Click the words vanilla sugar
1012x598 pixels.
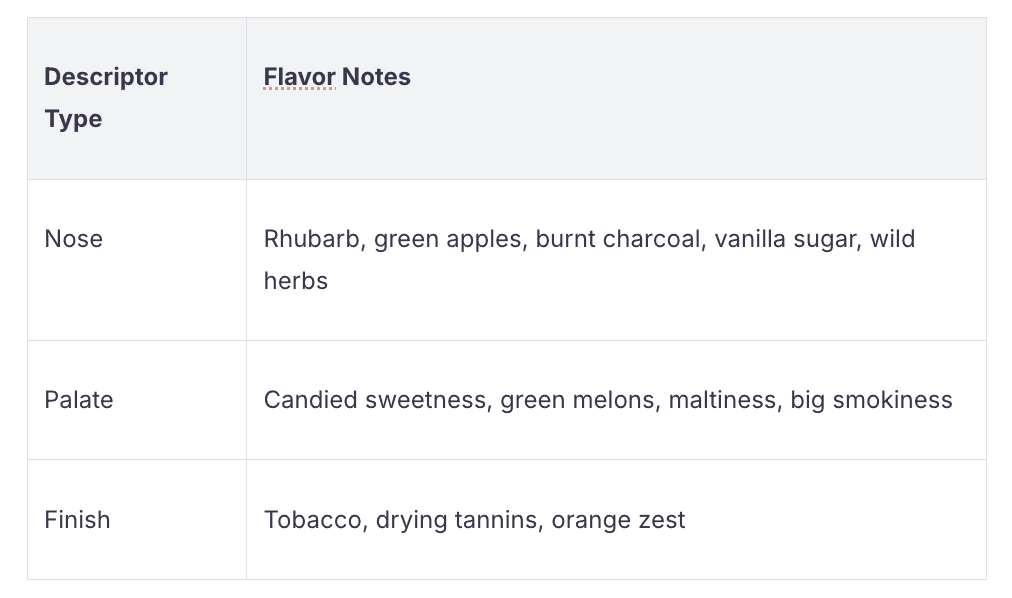click(x=787, y=239)
